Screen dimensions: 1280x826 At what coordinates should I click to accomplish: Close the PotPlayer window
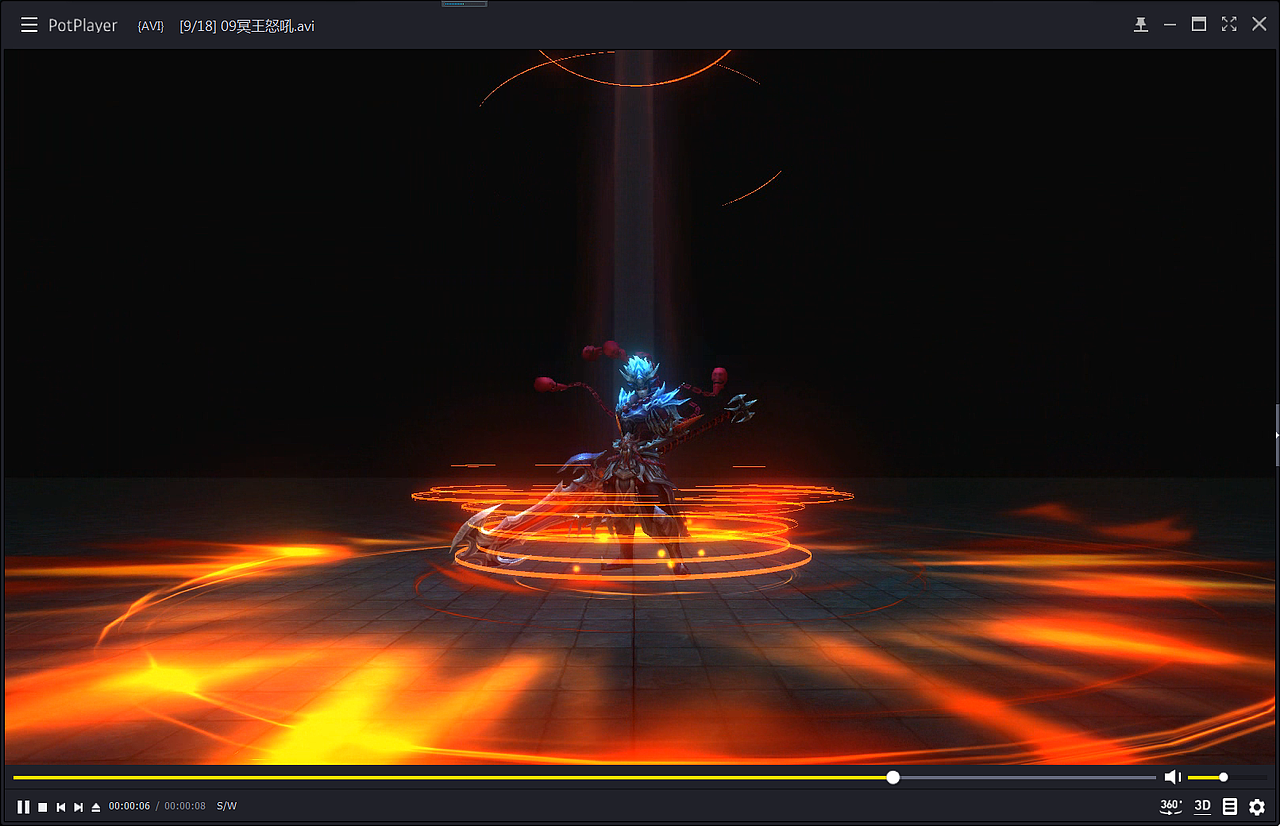click(x=1259, y=24)
